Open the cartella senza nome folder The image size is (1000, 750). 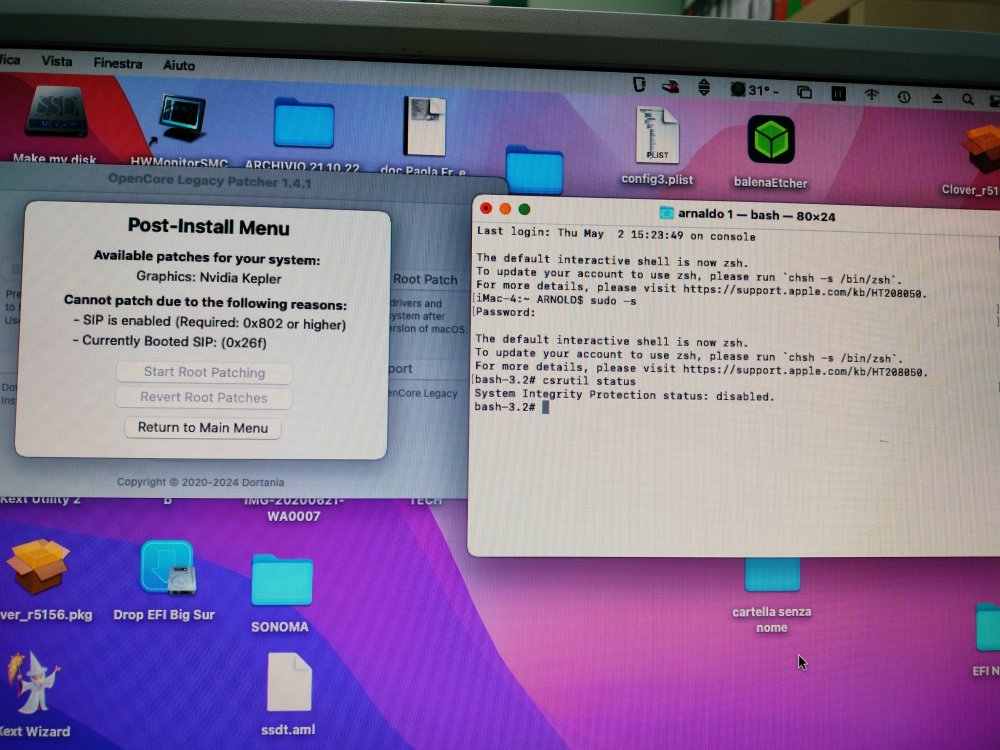[772, 574]
